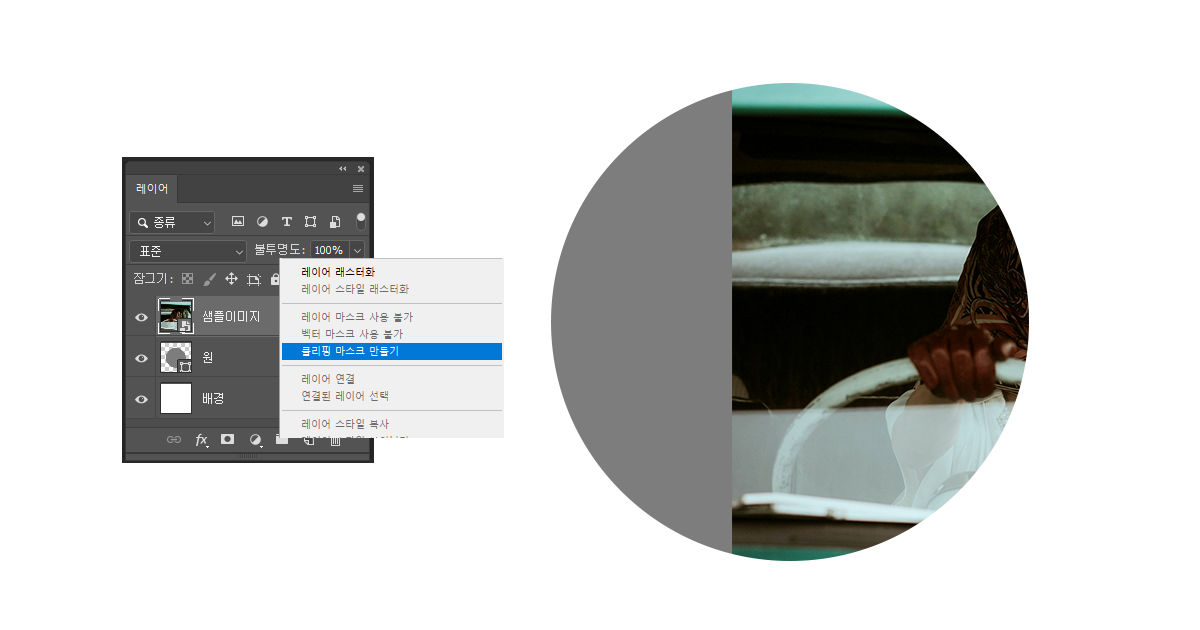
Task: Open the Layers panel hamburger menu
Action: 358,188
